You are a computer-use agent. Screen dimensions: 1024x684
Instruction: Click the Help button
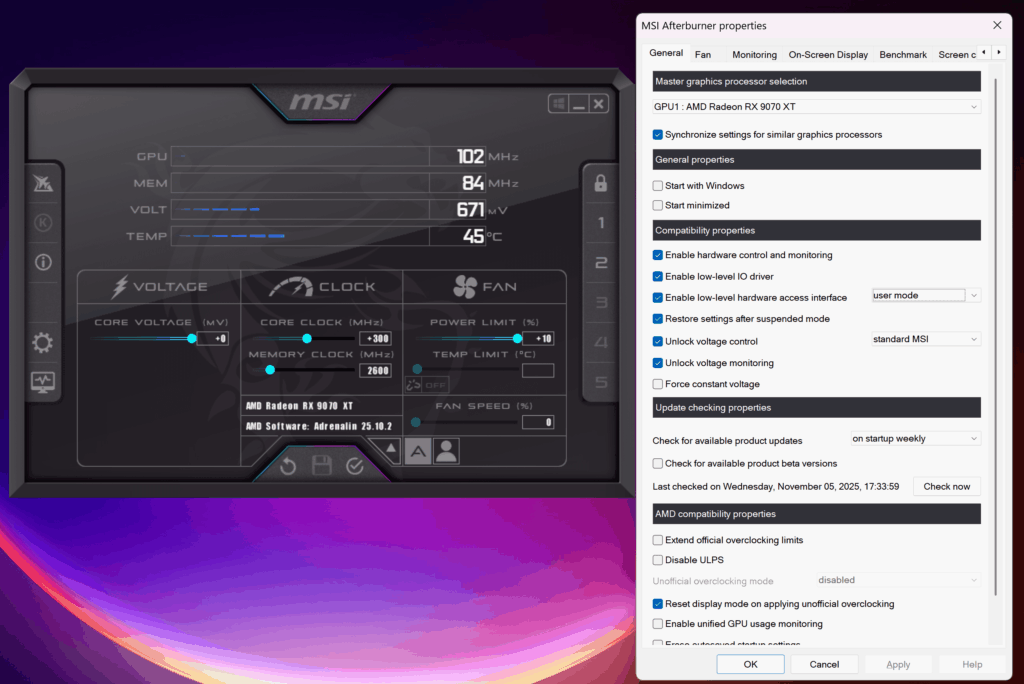click(972, 664)
